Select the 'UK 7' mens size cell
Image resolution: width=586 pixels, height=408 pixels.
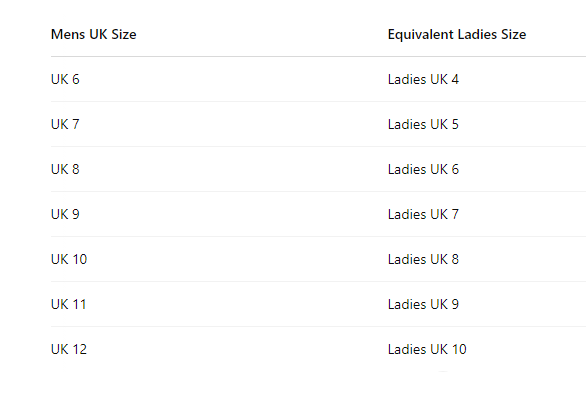(x=65, y=124)
